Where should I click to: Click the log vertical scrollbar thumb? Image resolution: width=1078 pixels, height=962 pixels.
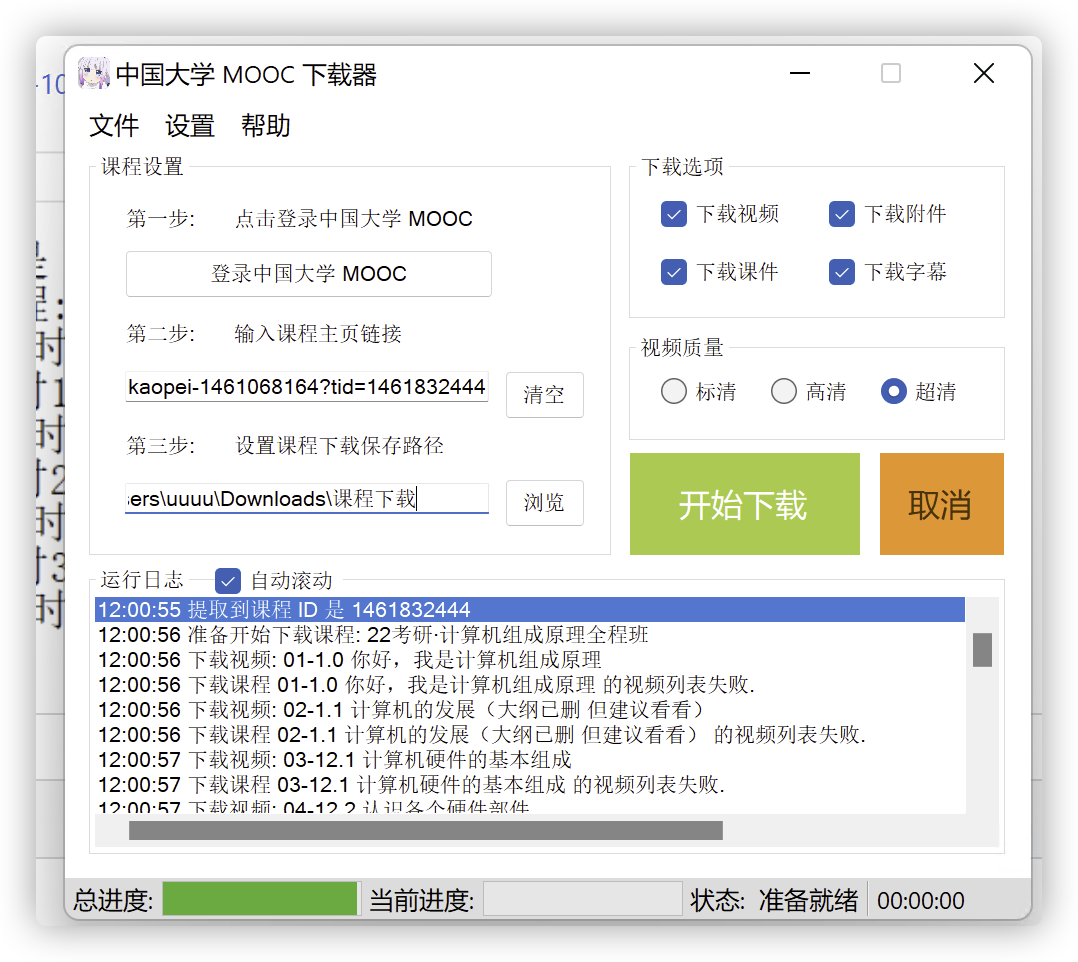coord(982,650)
